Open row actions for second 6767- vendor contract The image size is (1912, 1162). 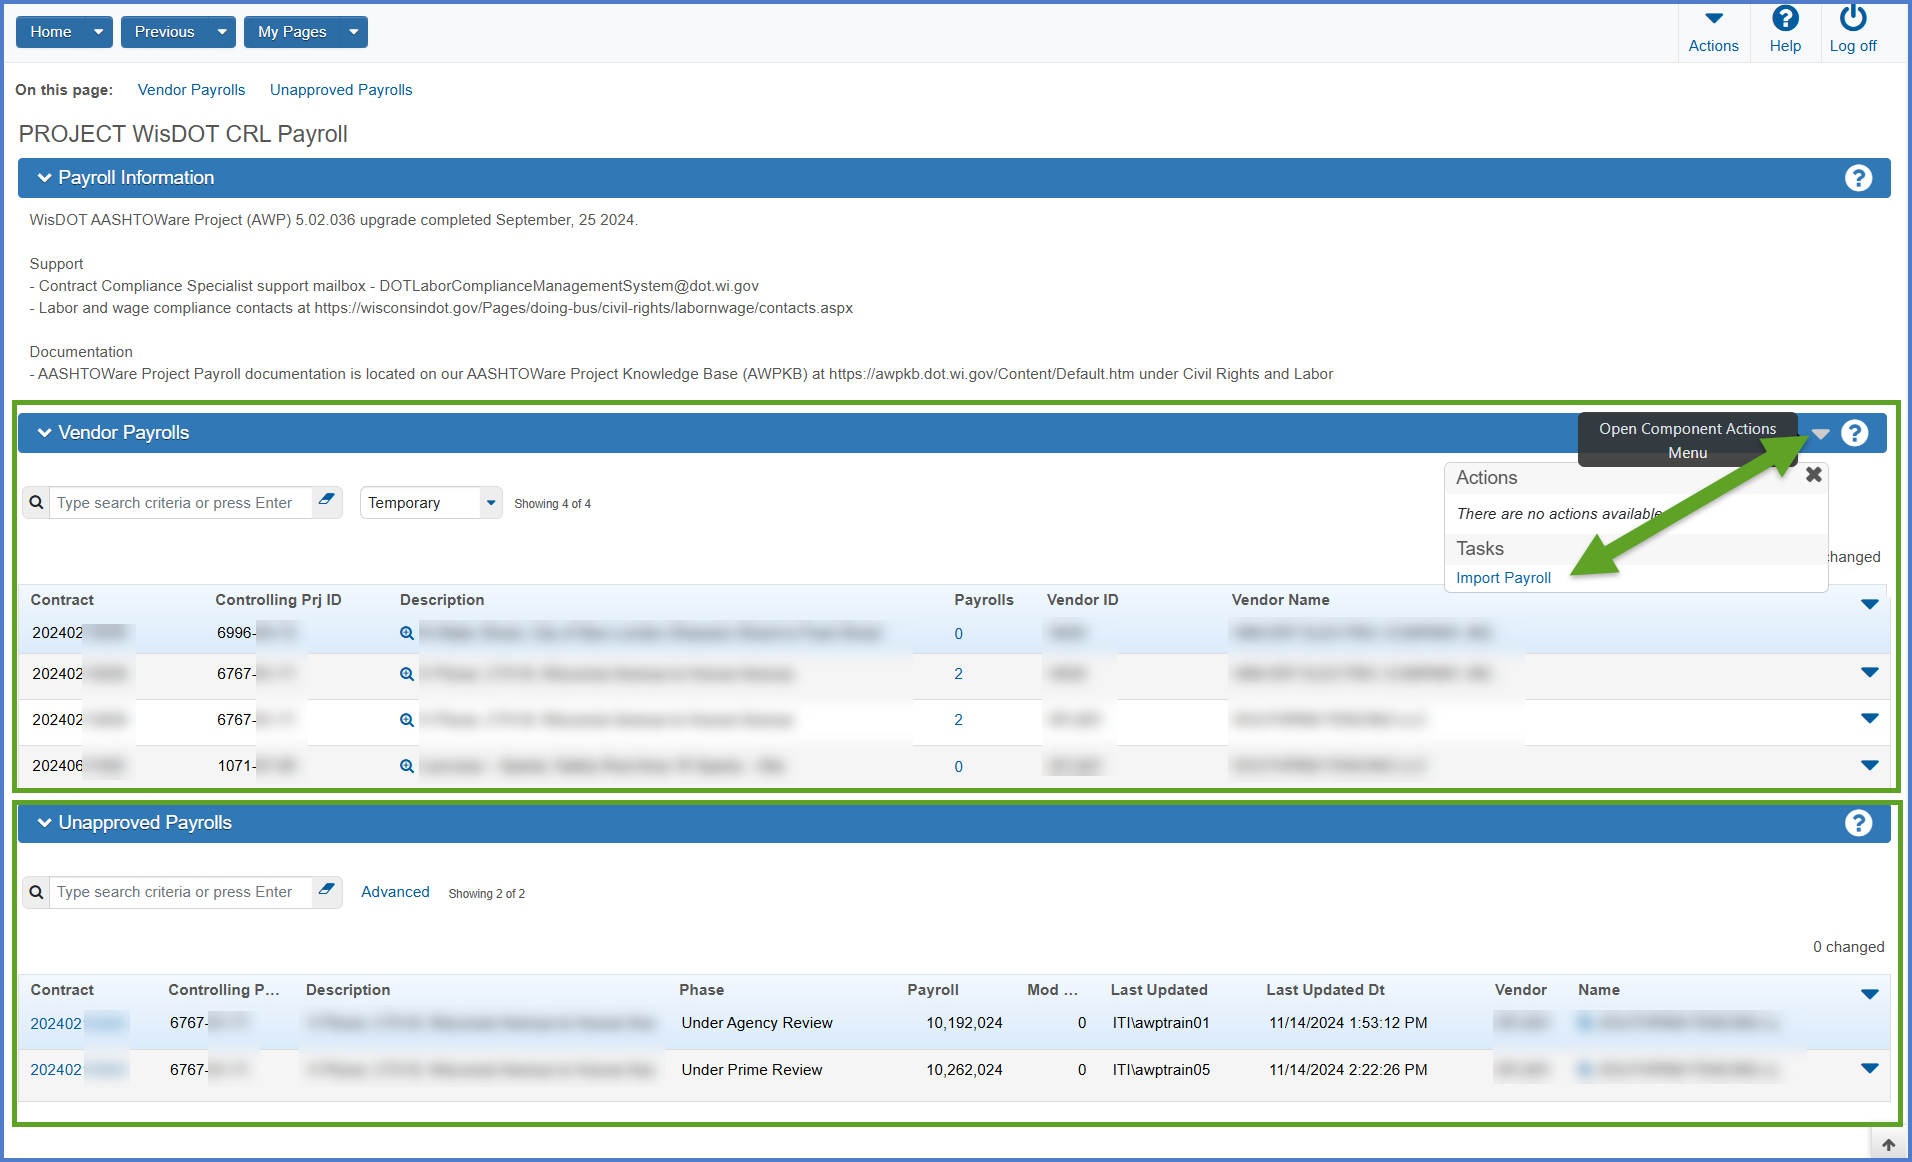1869,719
